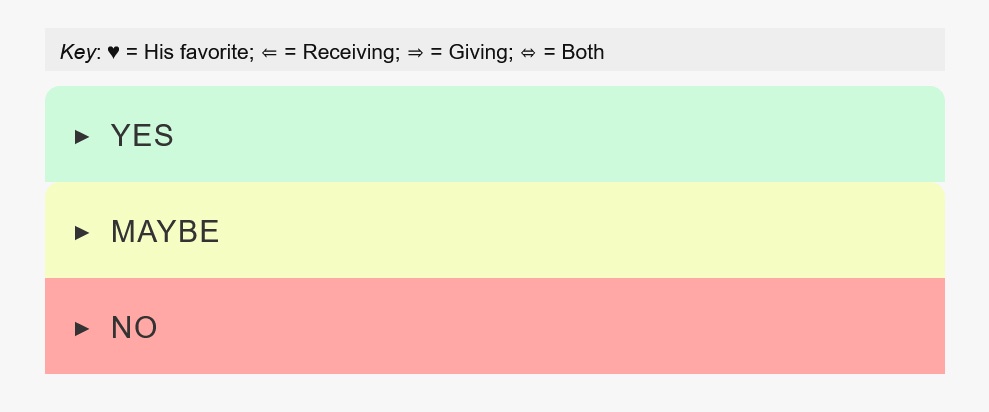
Task: Click the heart favorite symbol in key
Action: point(113,52)
